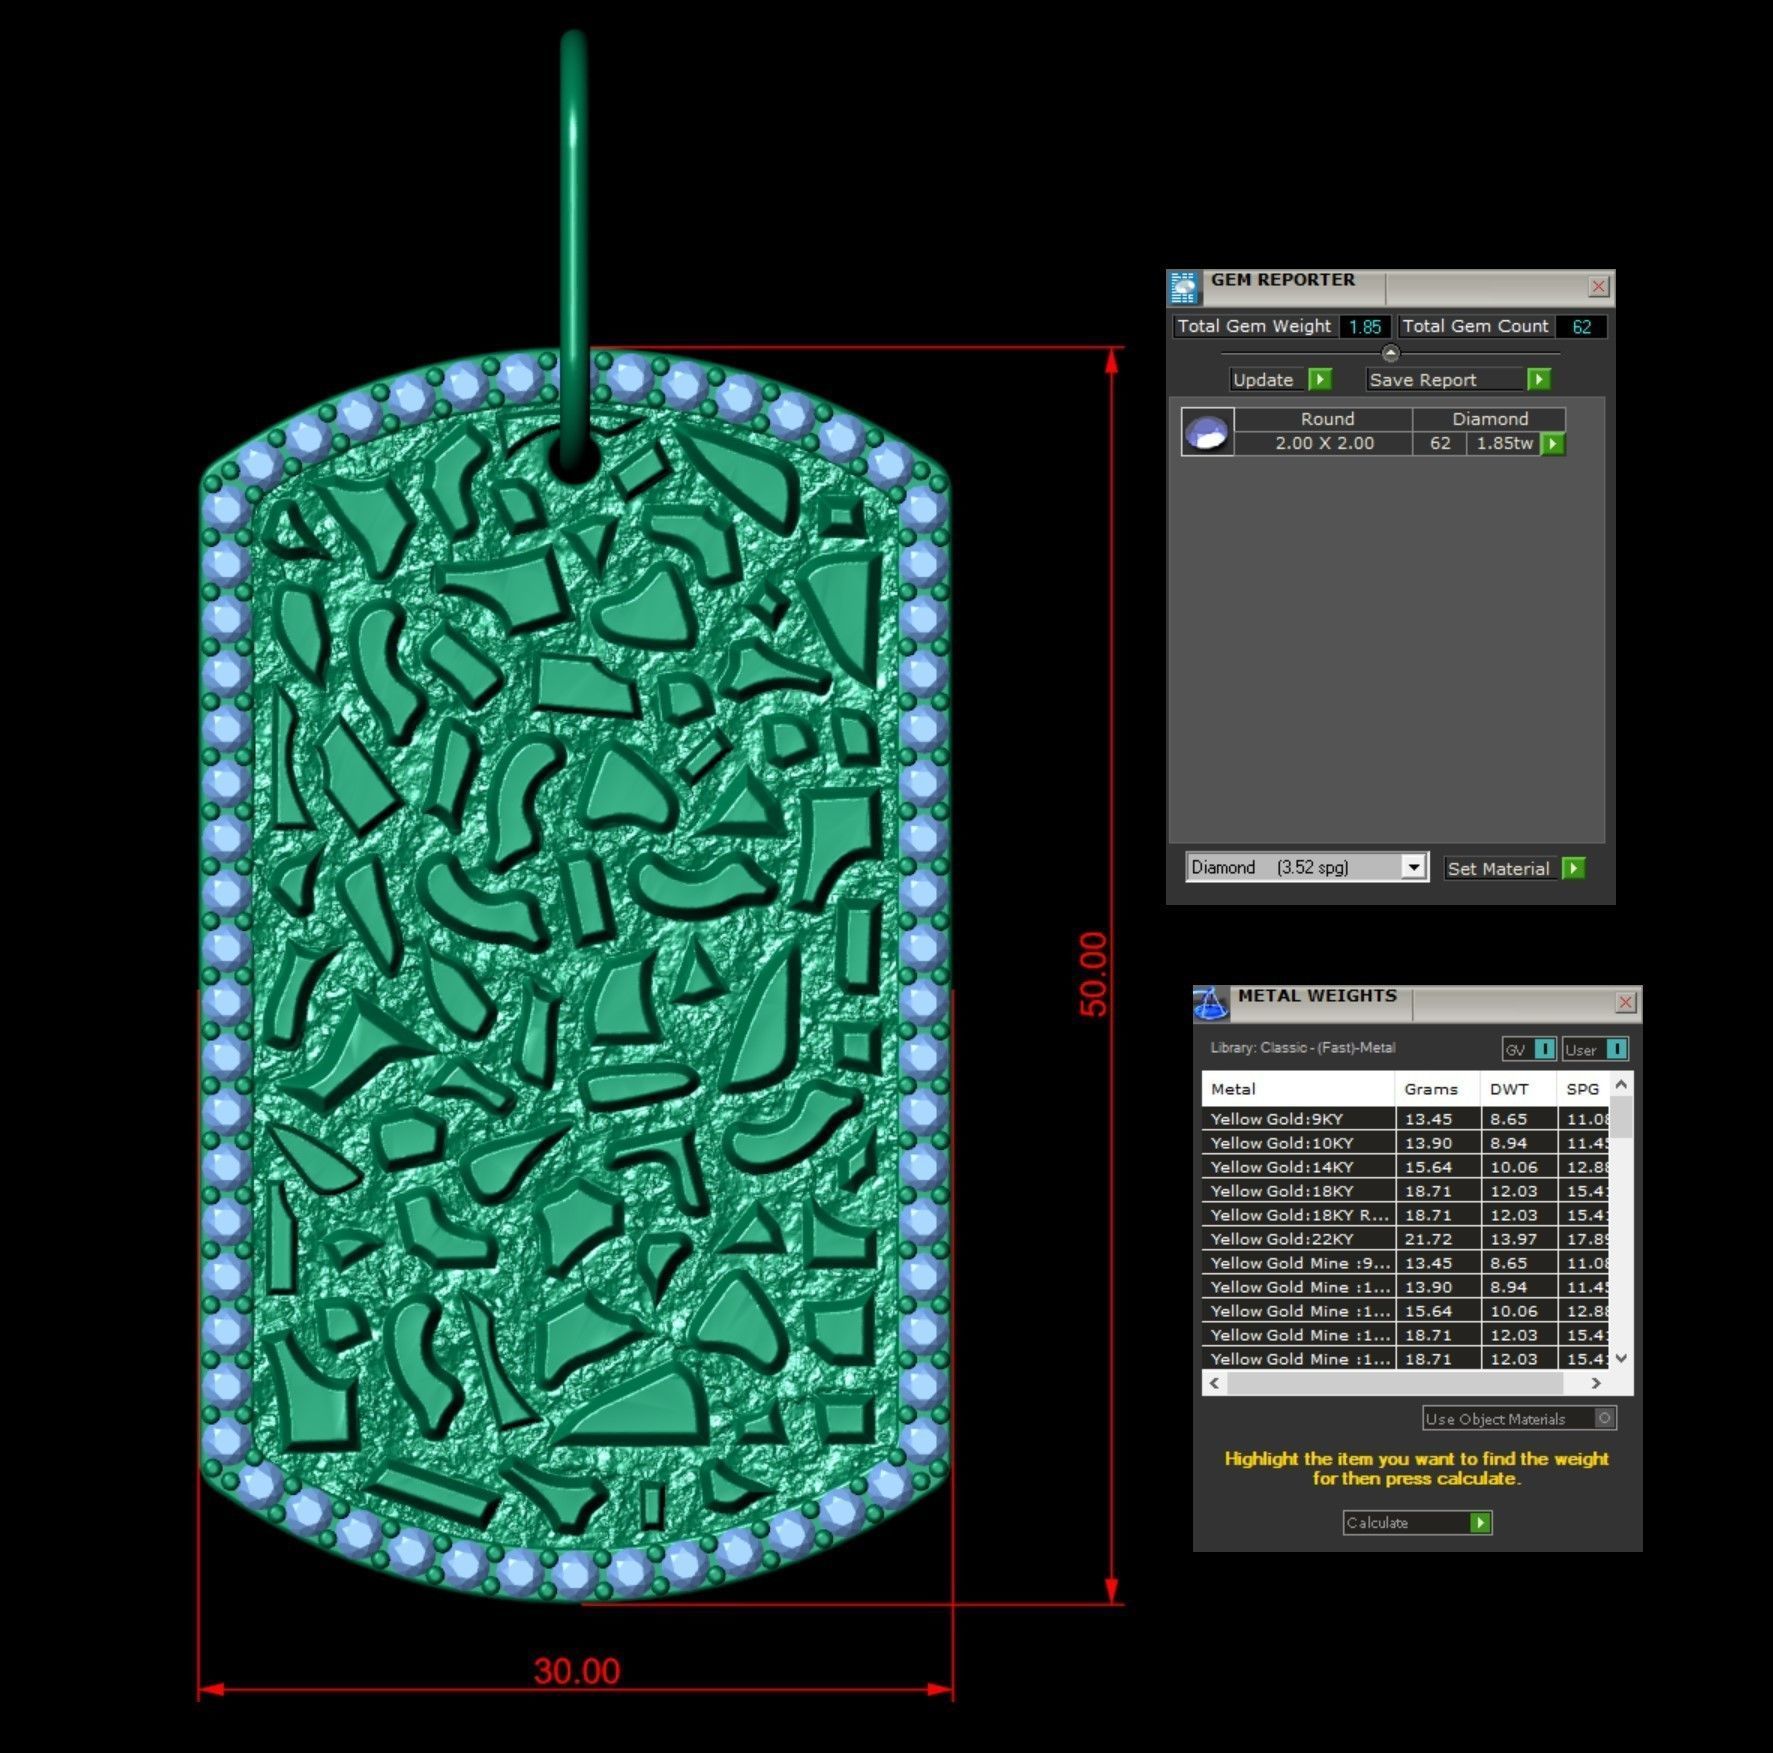Click the Total Gem Count value 62
1773x1753 pixels.
tap(1581, 327)
